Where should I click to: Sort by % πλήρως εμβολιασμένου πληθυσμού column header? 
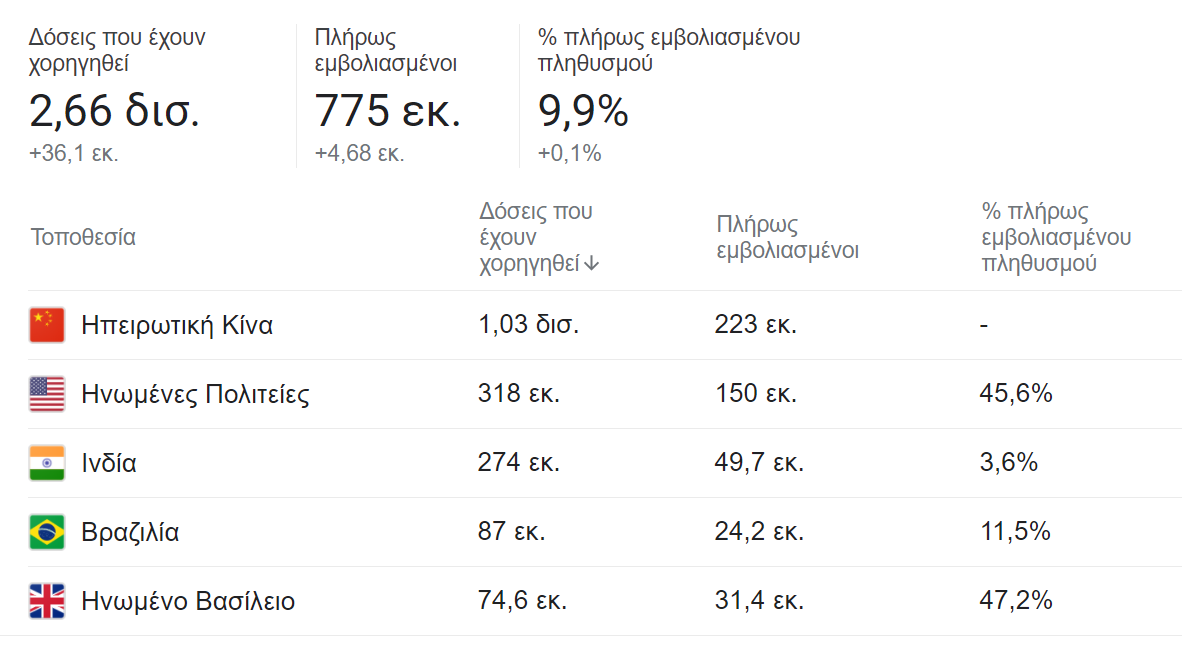point(1055,237)
